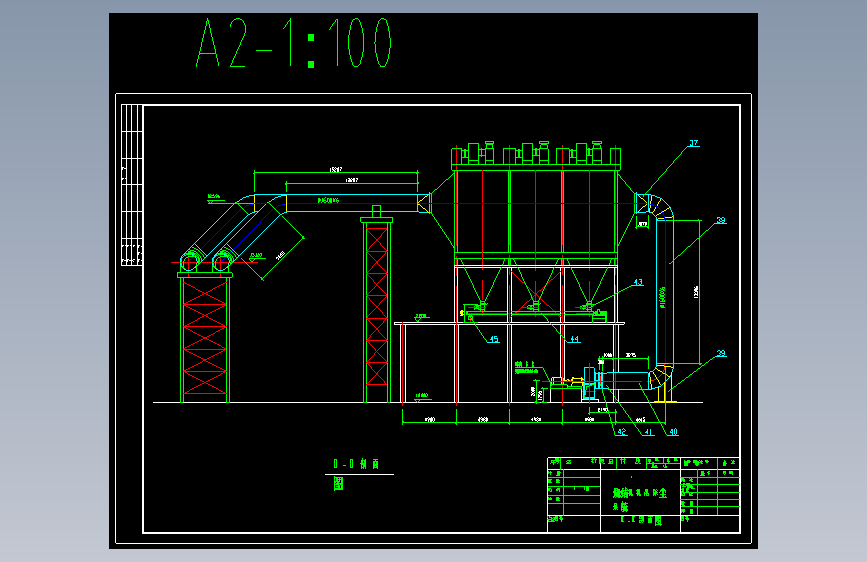This screenshot has height=562, width=867.
Task: Select callout number 43
Action: point(638,282)
